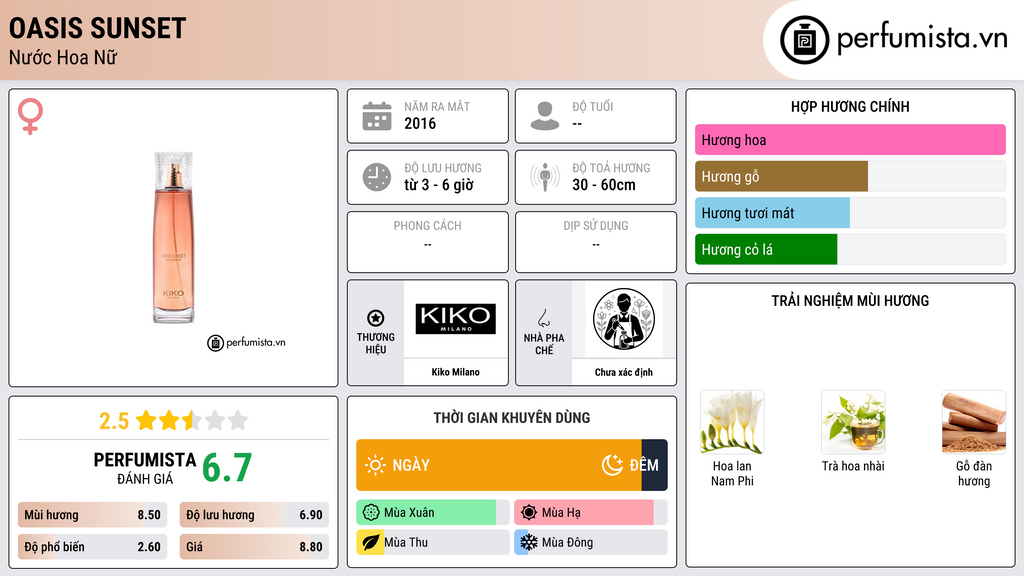The image size is (1024, 576).
Task: Click the brown Hương gỗ accord bar
Action: point(781,176)
